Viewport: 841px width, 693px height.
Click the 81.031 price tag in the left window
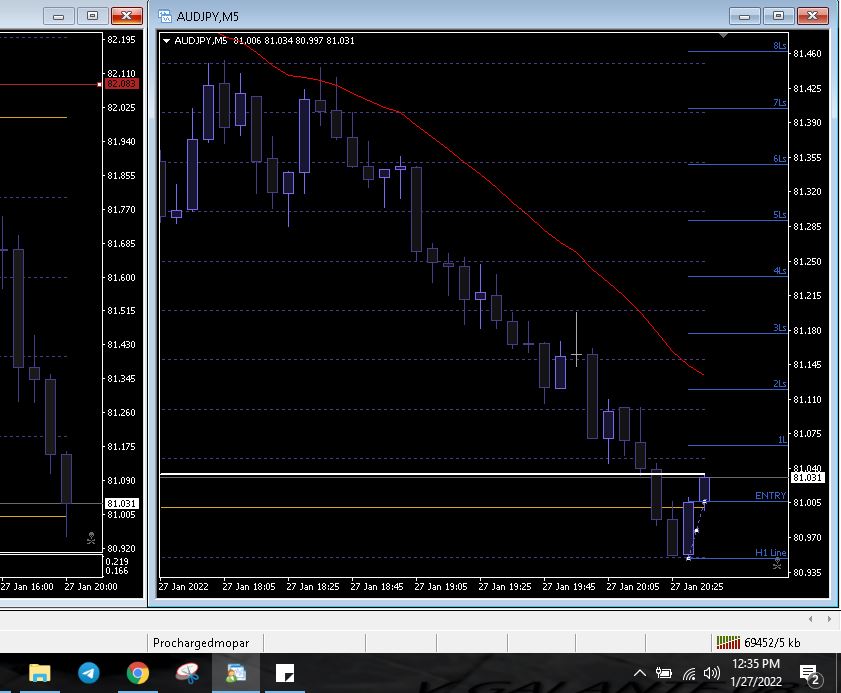(122, 503)
